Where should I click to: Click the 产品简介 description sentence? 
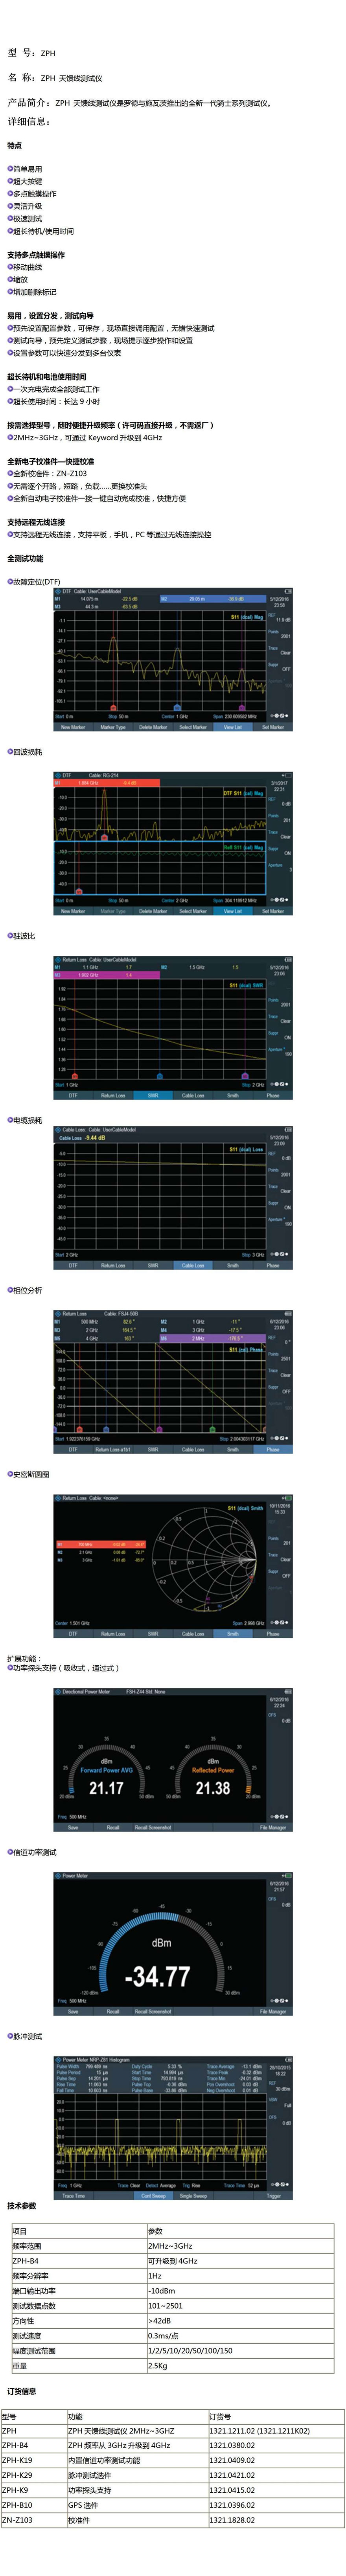(140, 103)
